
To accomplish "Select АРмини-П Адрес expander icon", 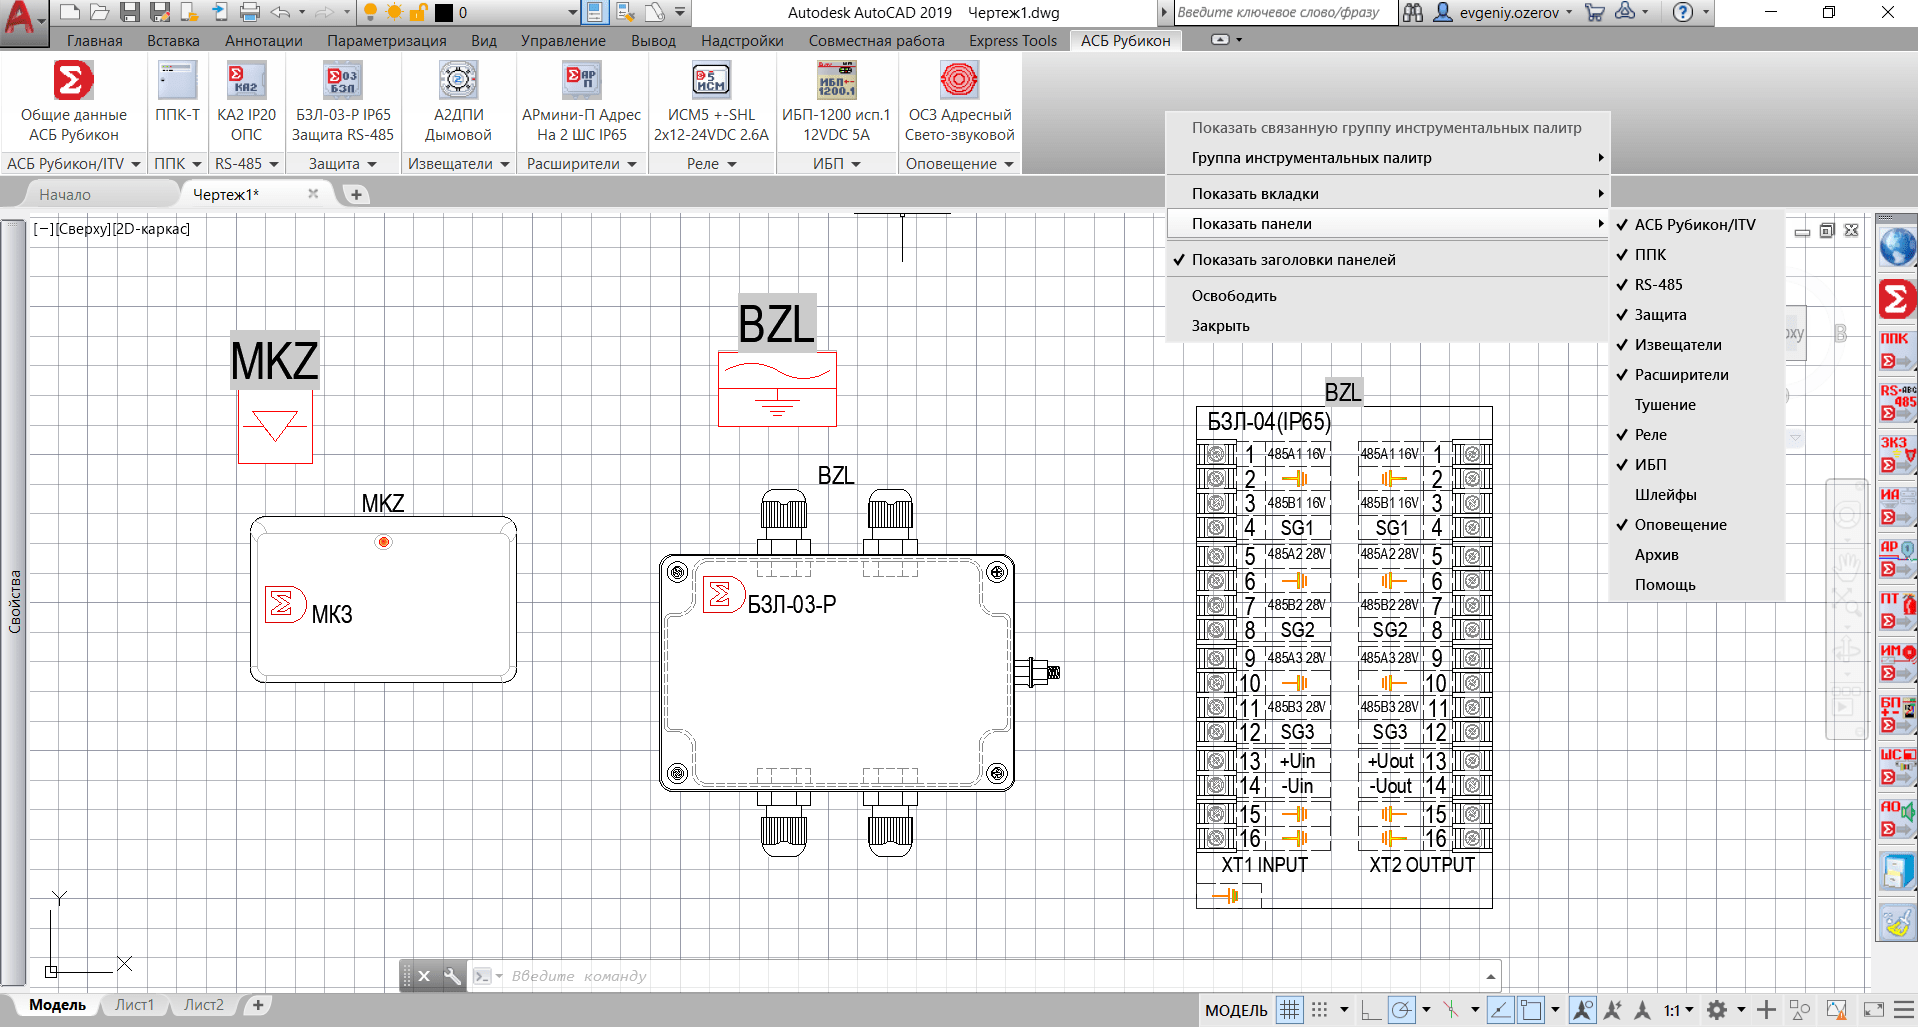I will [581, 102].
